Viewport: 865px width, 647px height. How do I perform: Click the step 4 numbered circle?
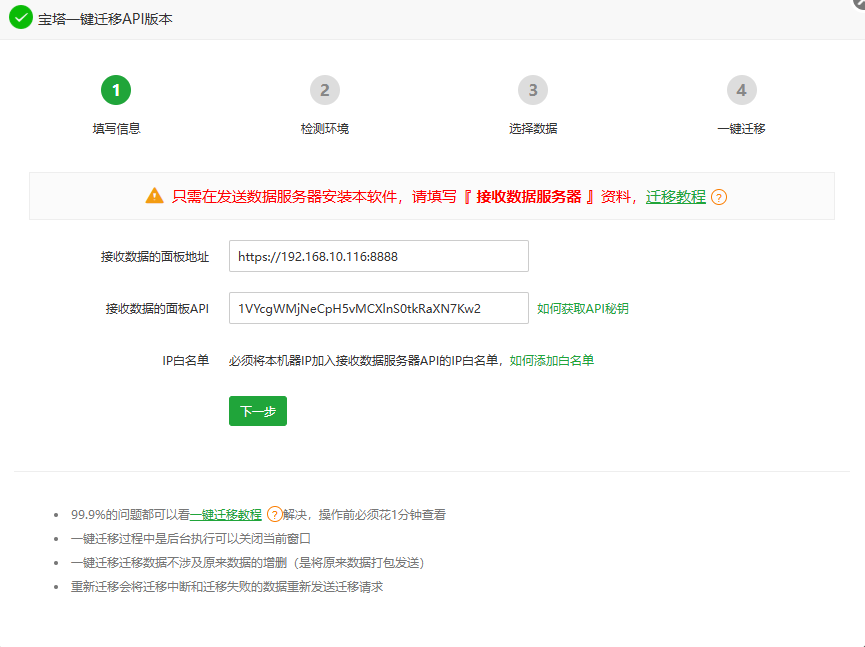(741, 89)
